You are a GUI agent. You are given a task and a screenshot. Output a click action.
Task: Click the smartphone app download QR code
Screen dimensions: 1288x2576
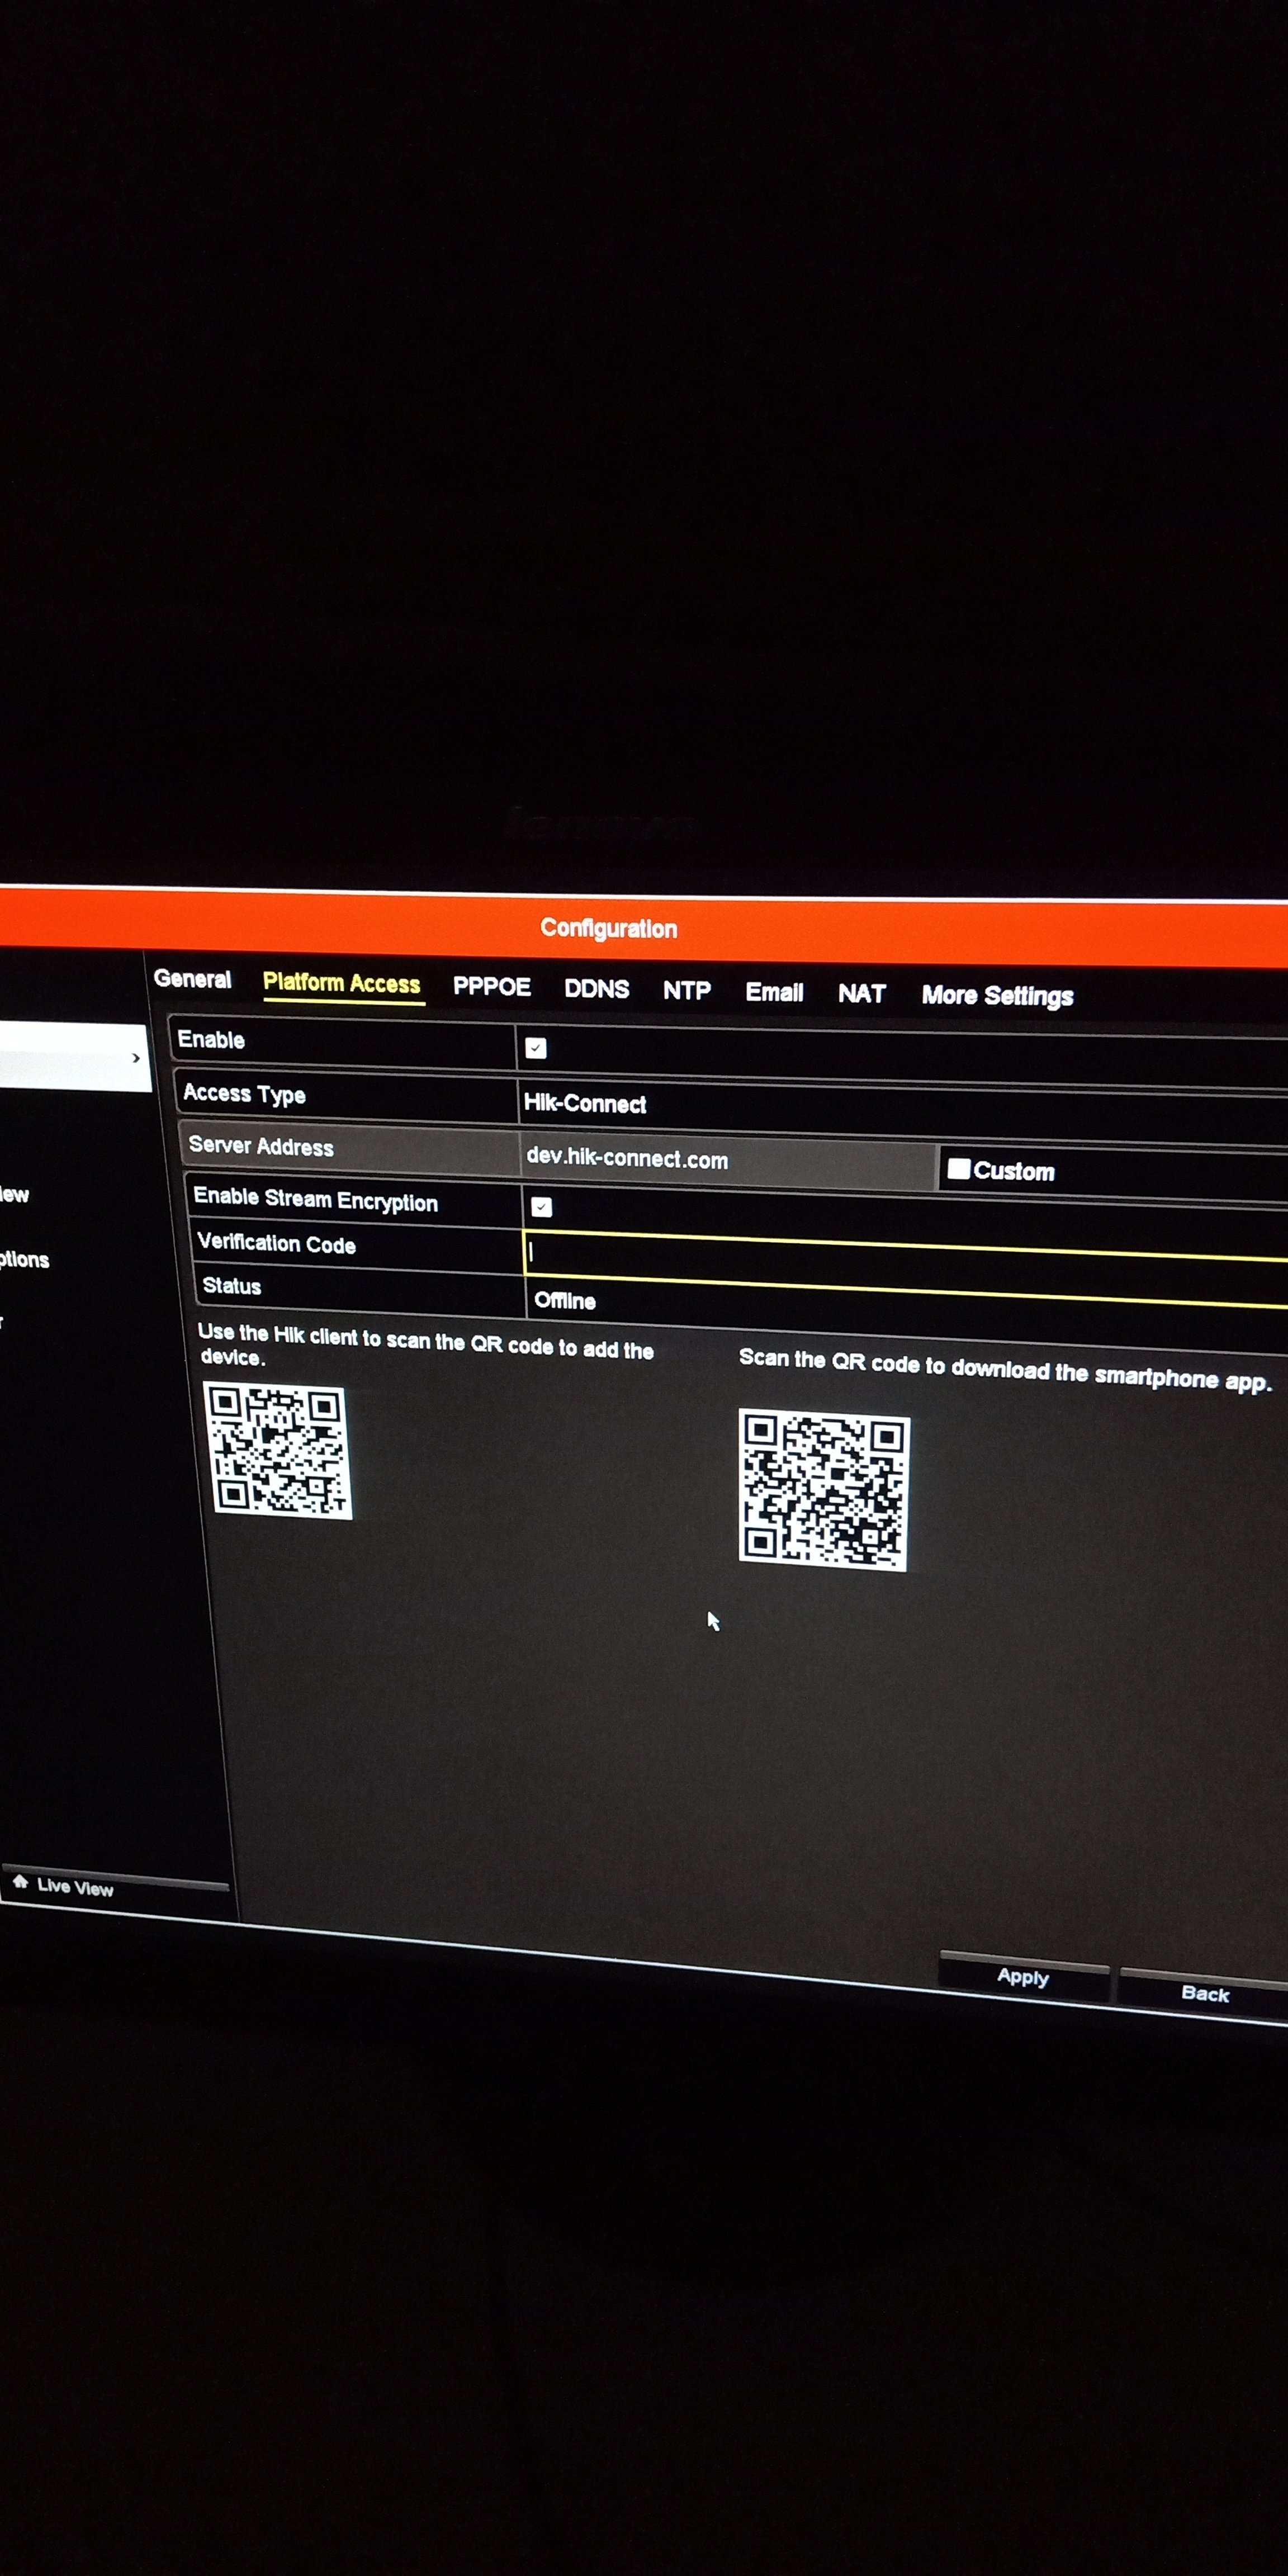[823, 1490]
